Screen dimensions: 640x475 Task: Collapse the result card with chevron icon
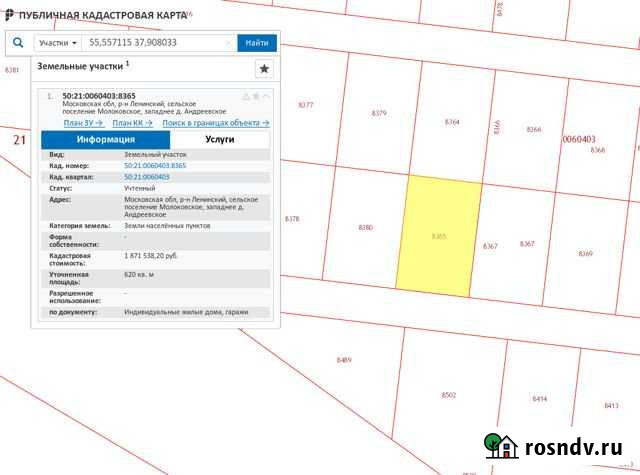266,96
